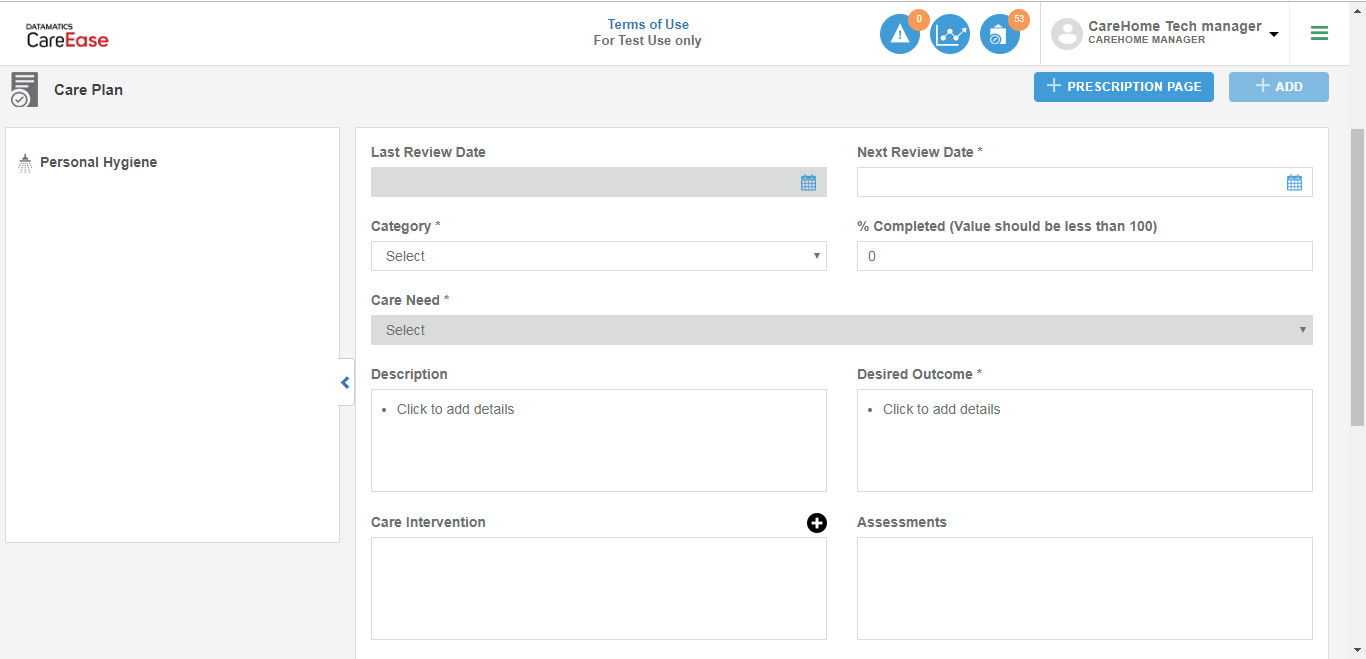Open the Last Review Date calendar icon
Viewport: 1366px width, 659px height.
[808, 182]
